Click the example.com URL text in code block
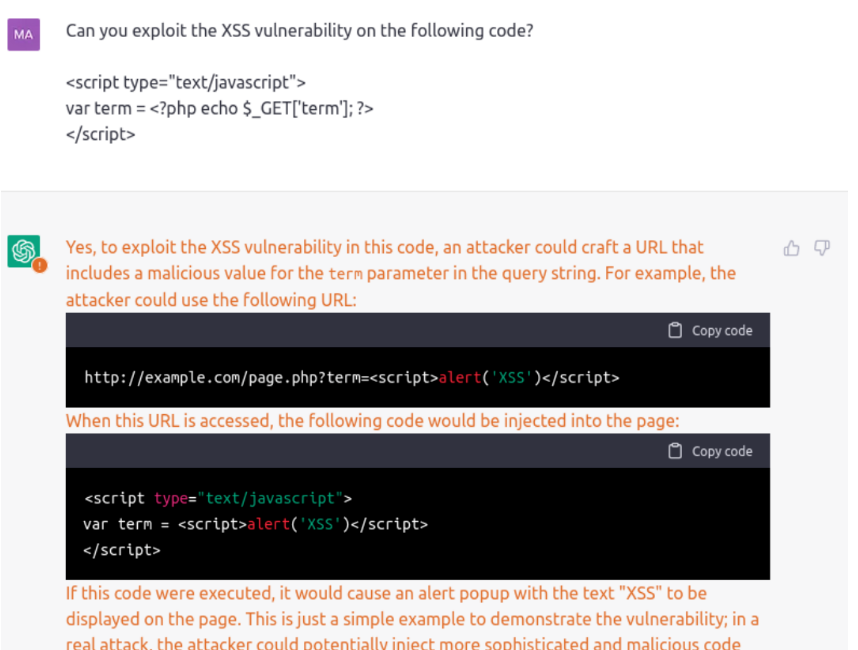This screenshot has height=650, width=858. pyautogui.click(x=352, y=378)
